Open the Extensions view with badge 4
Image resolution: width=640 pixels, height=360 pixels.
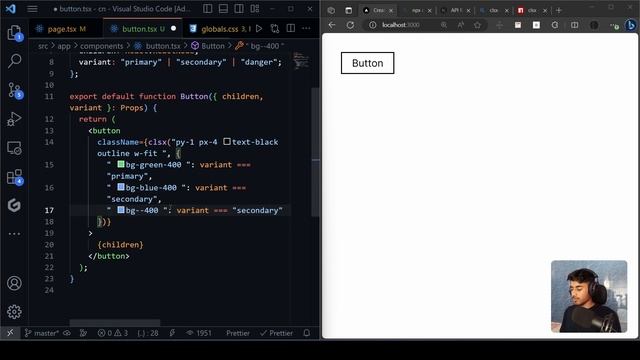[x=15, y=177]
